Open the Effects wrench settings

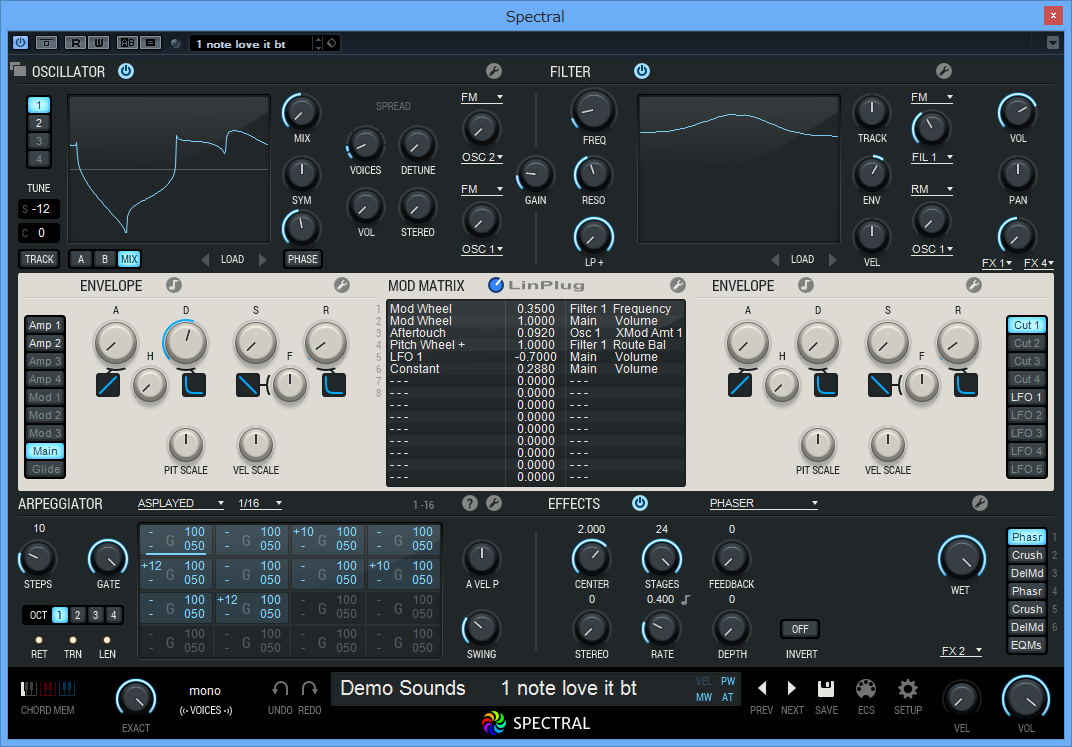(x=980, y=504)
